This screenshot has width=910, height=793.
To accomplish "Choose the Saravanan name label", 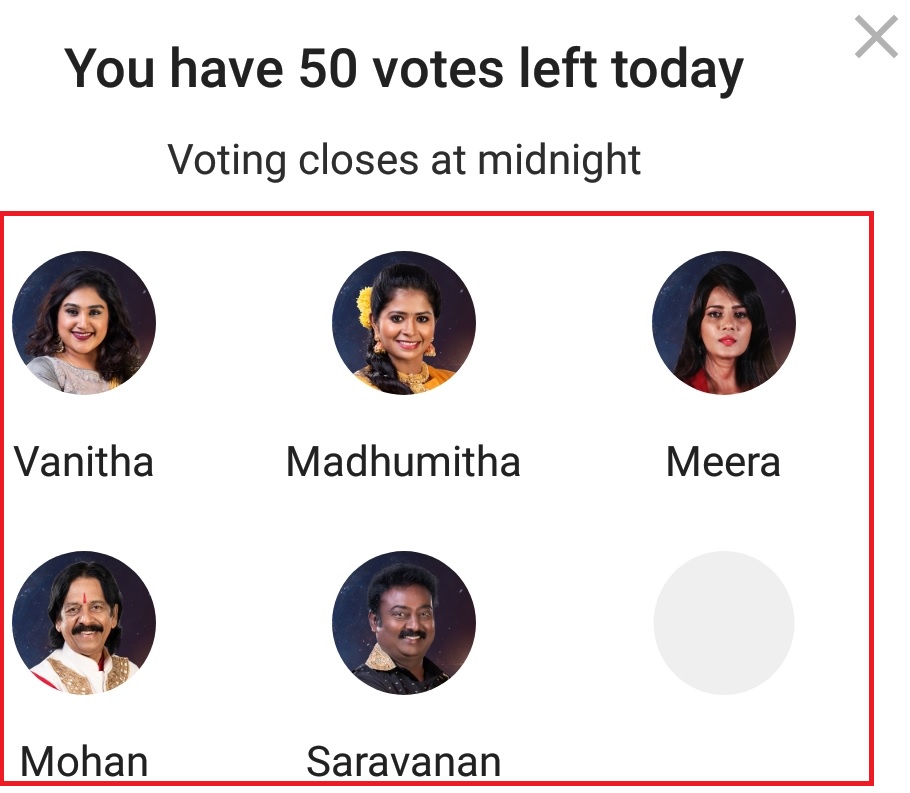I will pos(403,763).
